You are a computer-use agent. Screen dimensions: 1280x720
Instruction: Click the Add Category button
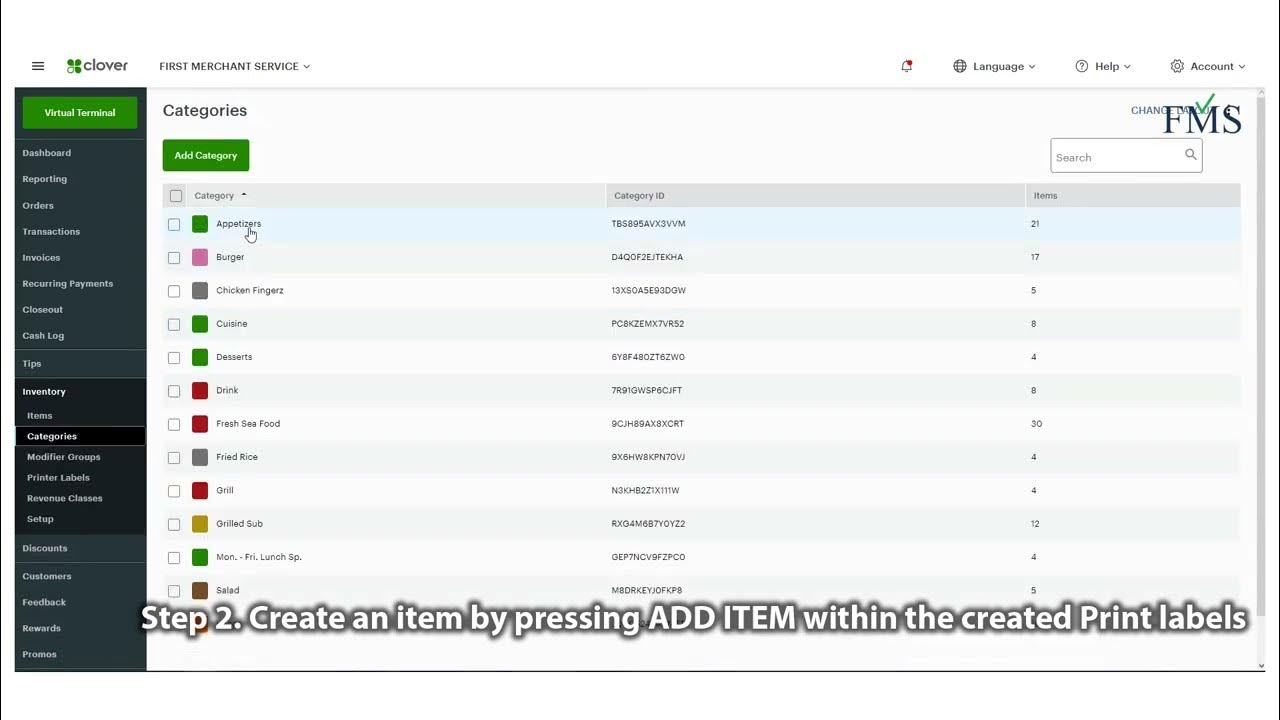point(206,155)
